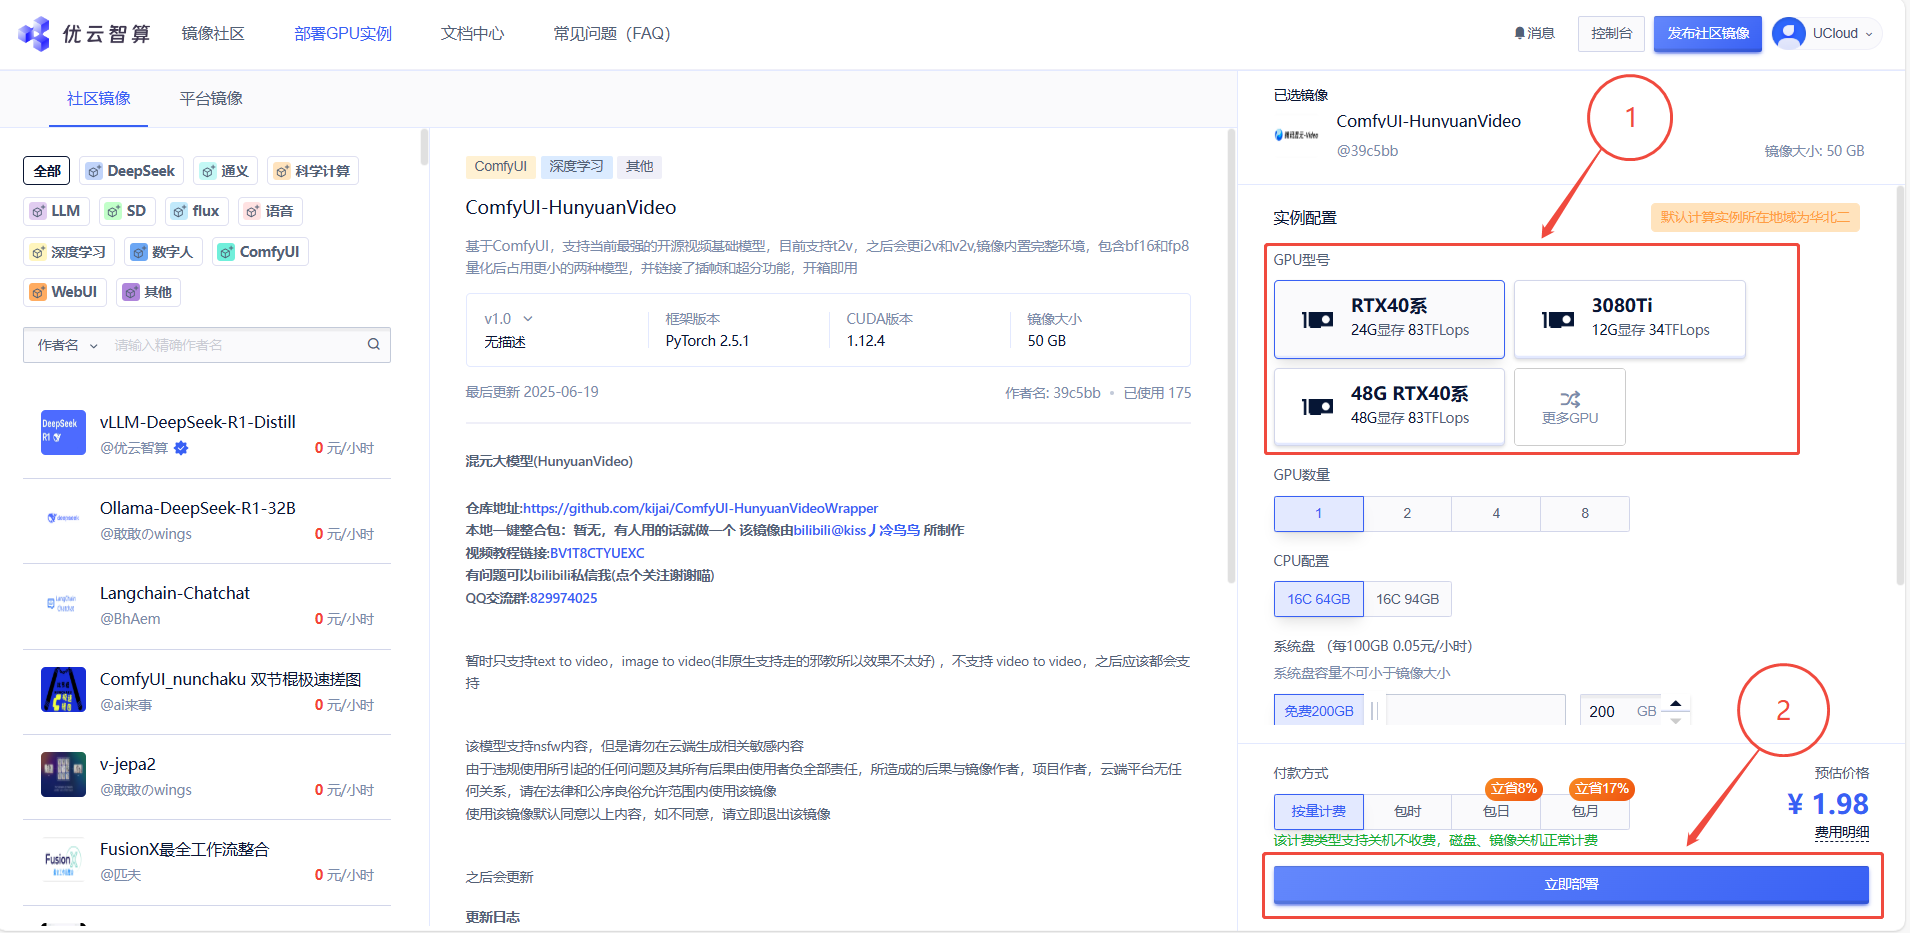The image size is (1910, 933).
Task: Click the 立即部署 button
Action: [x=1571, y=884]
